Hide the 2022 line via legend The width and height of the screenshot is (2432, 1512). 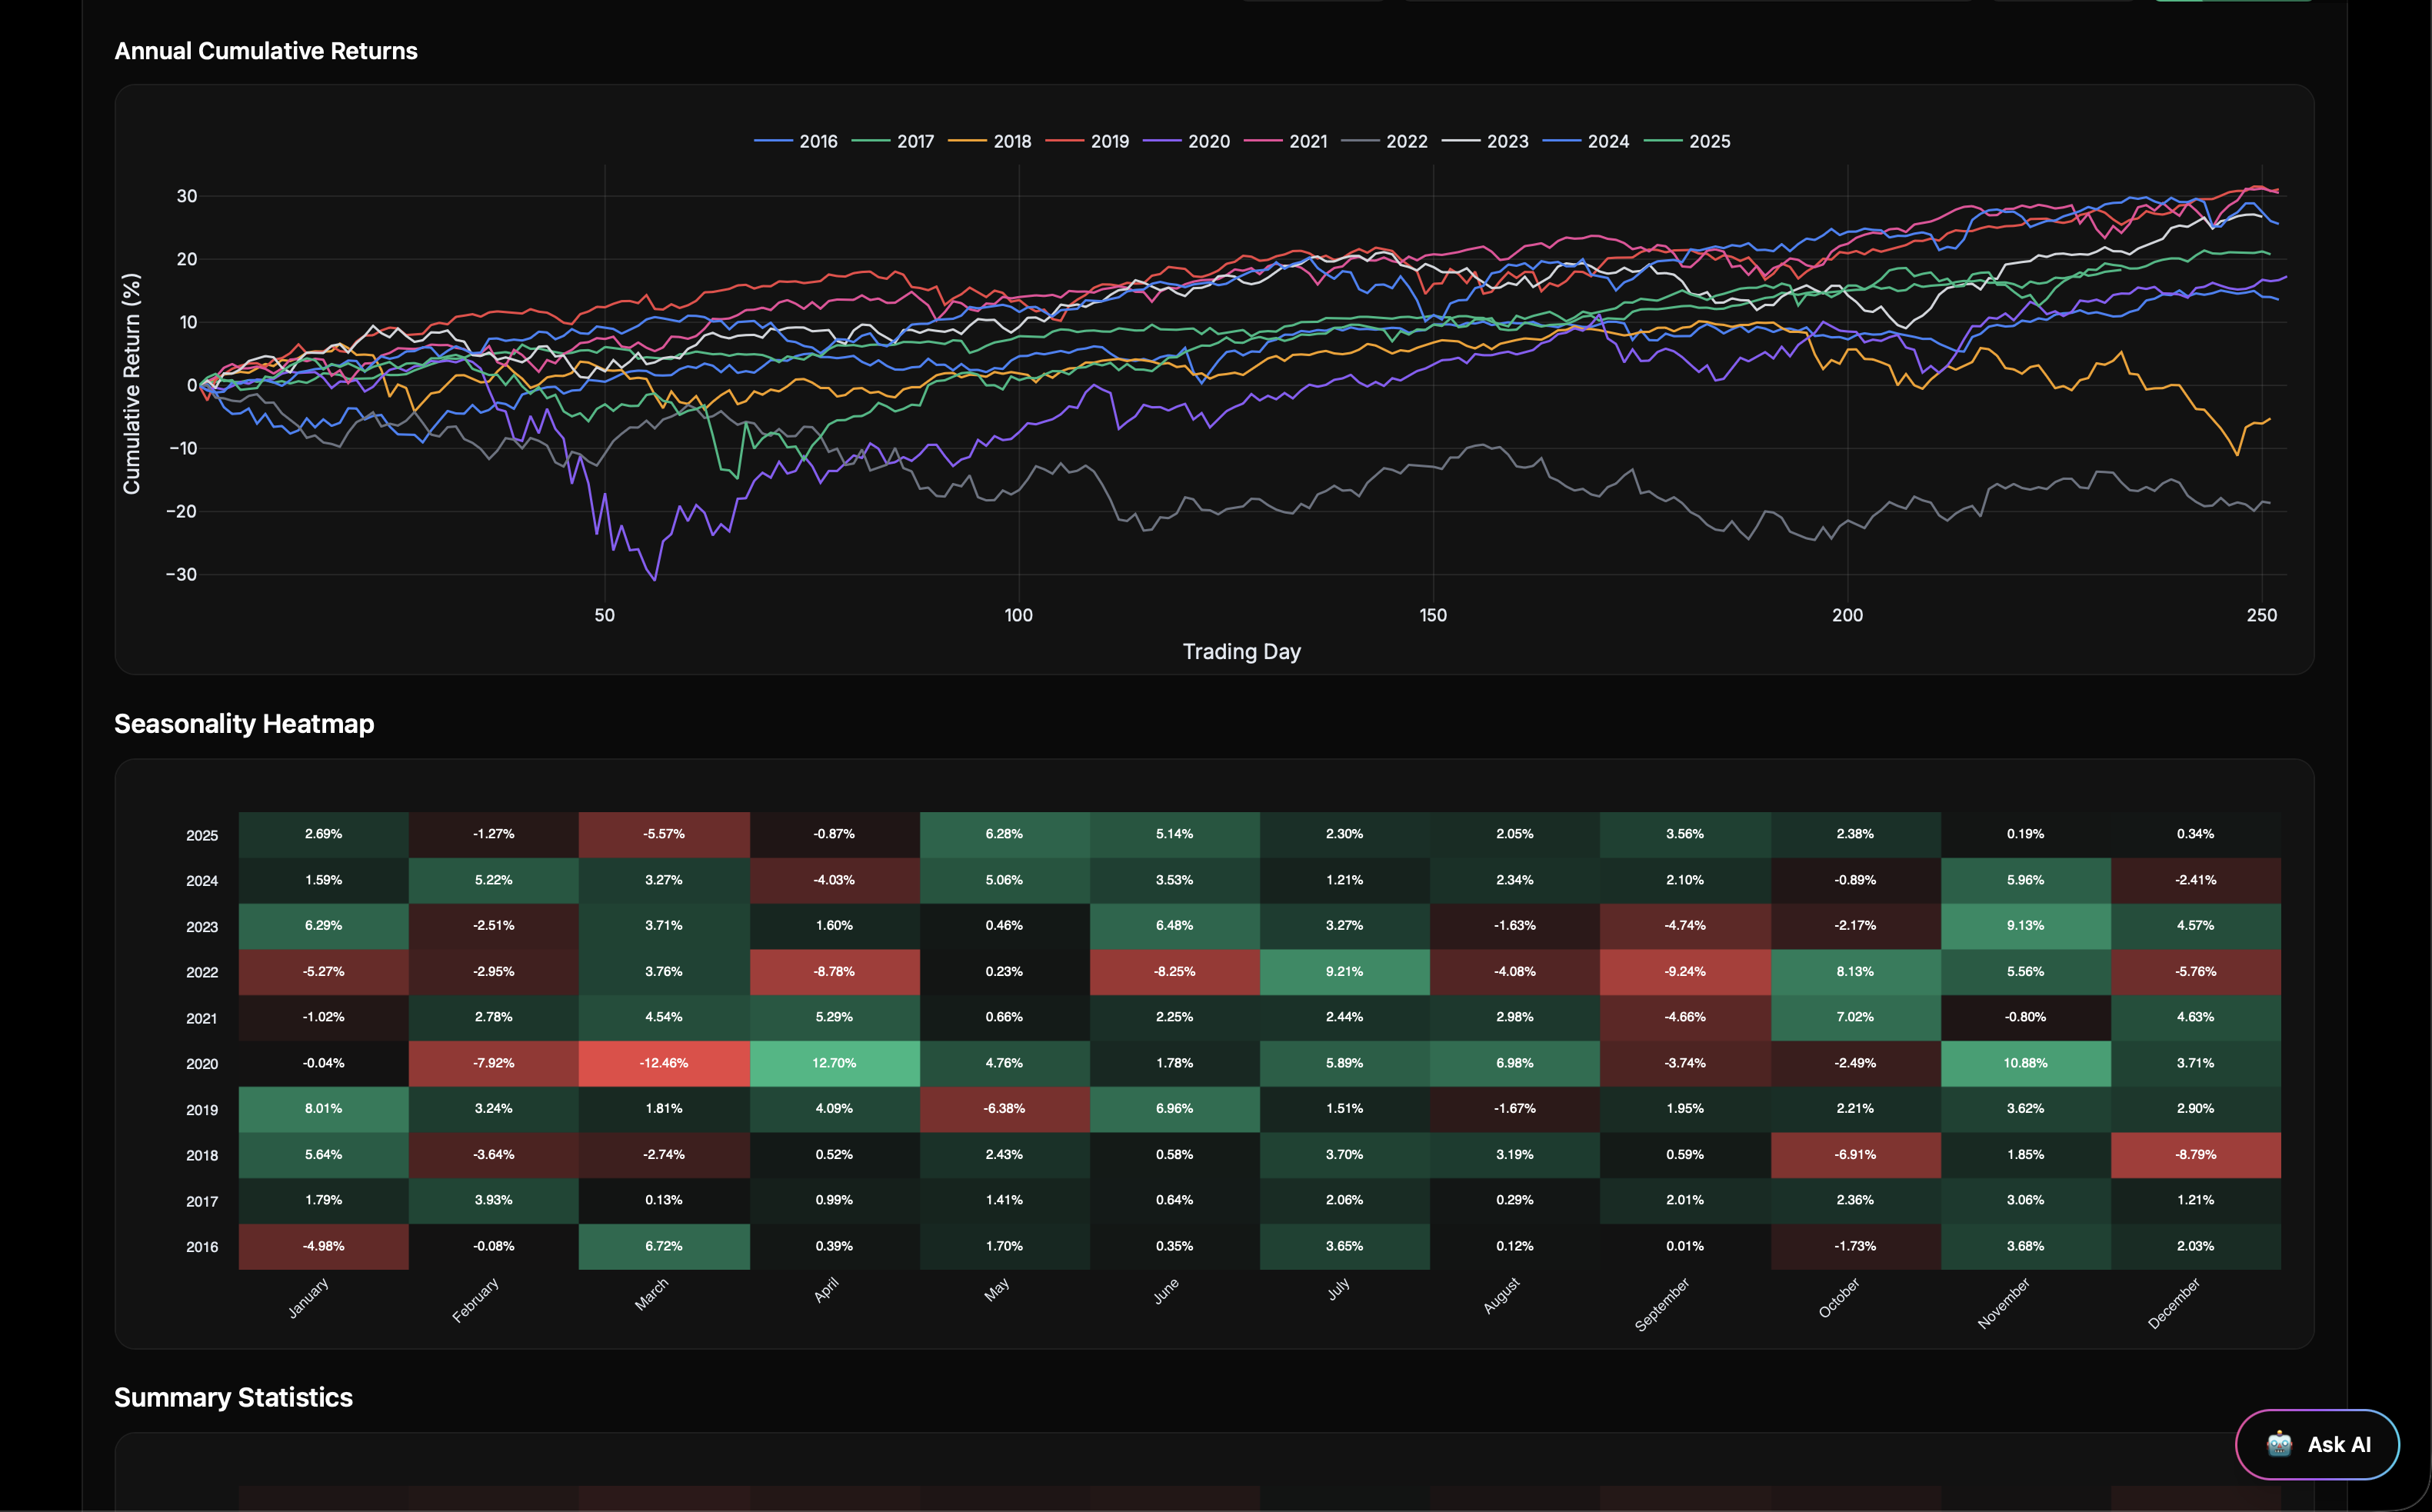click(1404, 141)
